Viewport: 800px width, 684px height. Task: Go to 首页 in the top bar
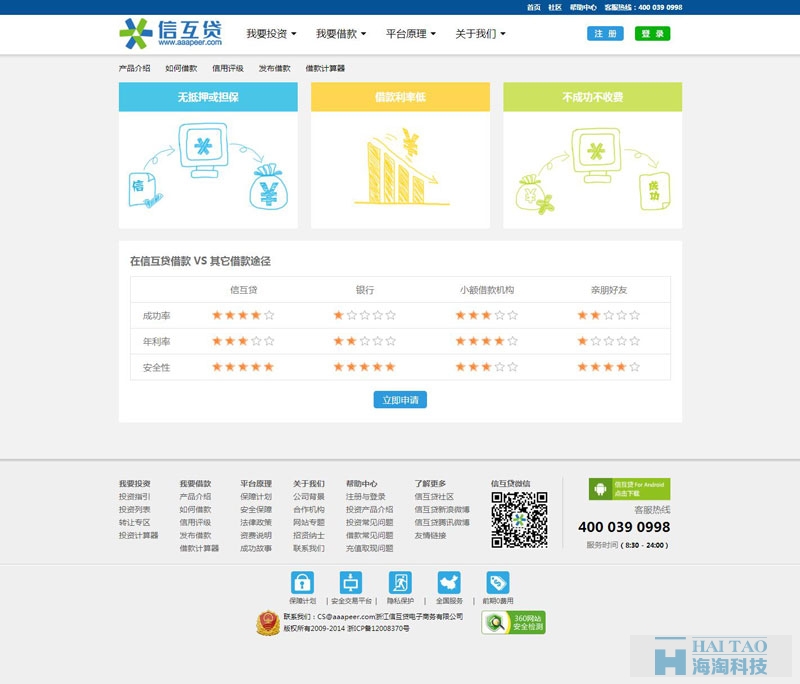pyautogui.click(x=534, y=7)
